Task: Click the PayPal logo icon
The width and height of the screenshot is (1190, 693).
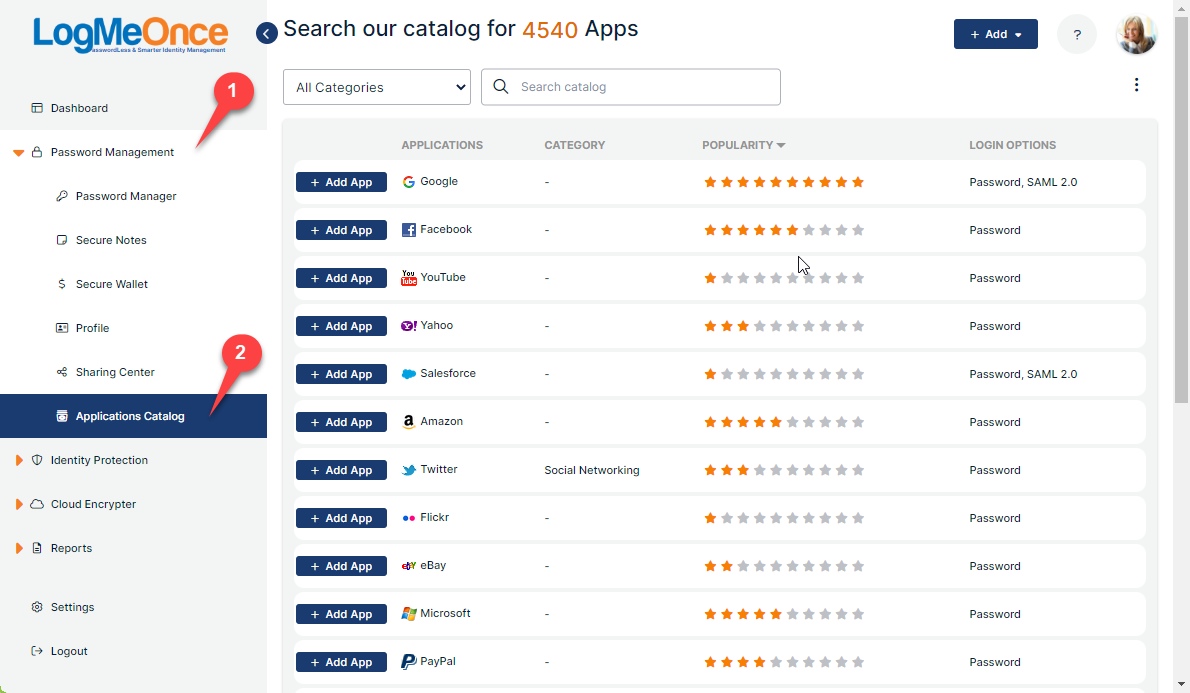Action: pos(408,662)
